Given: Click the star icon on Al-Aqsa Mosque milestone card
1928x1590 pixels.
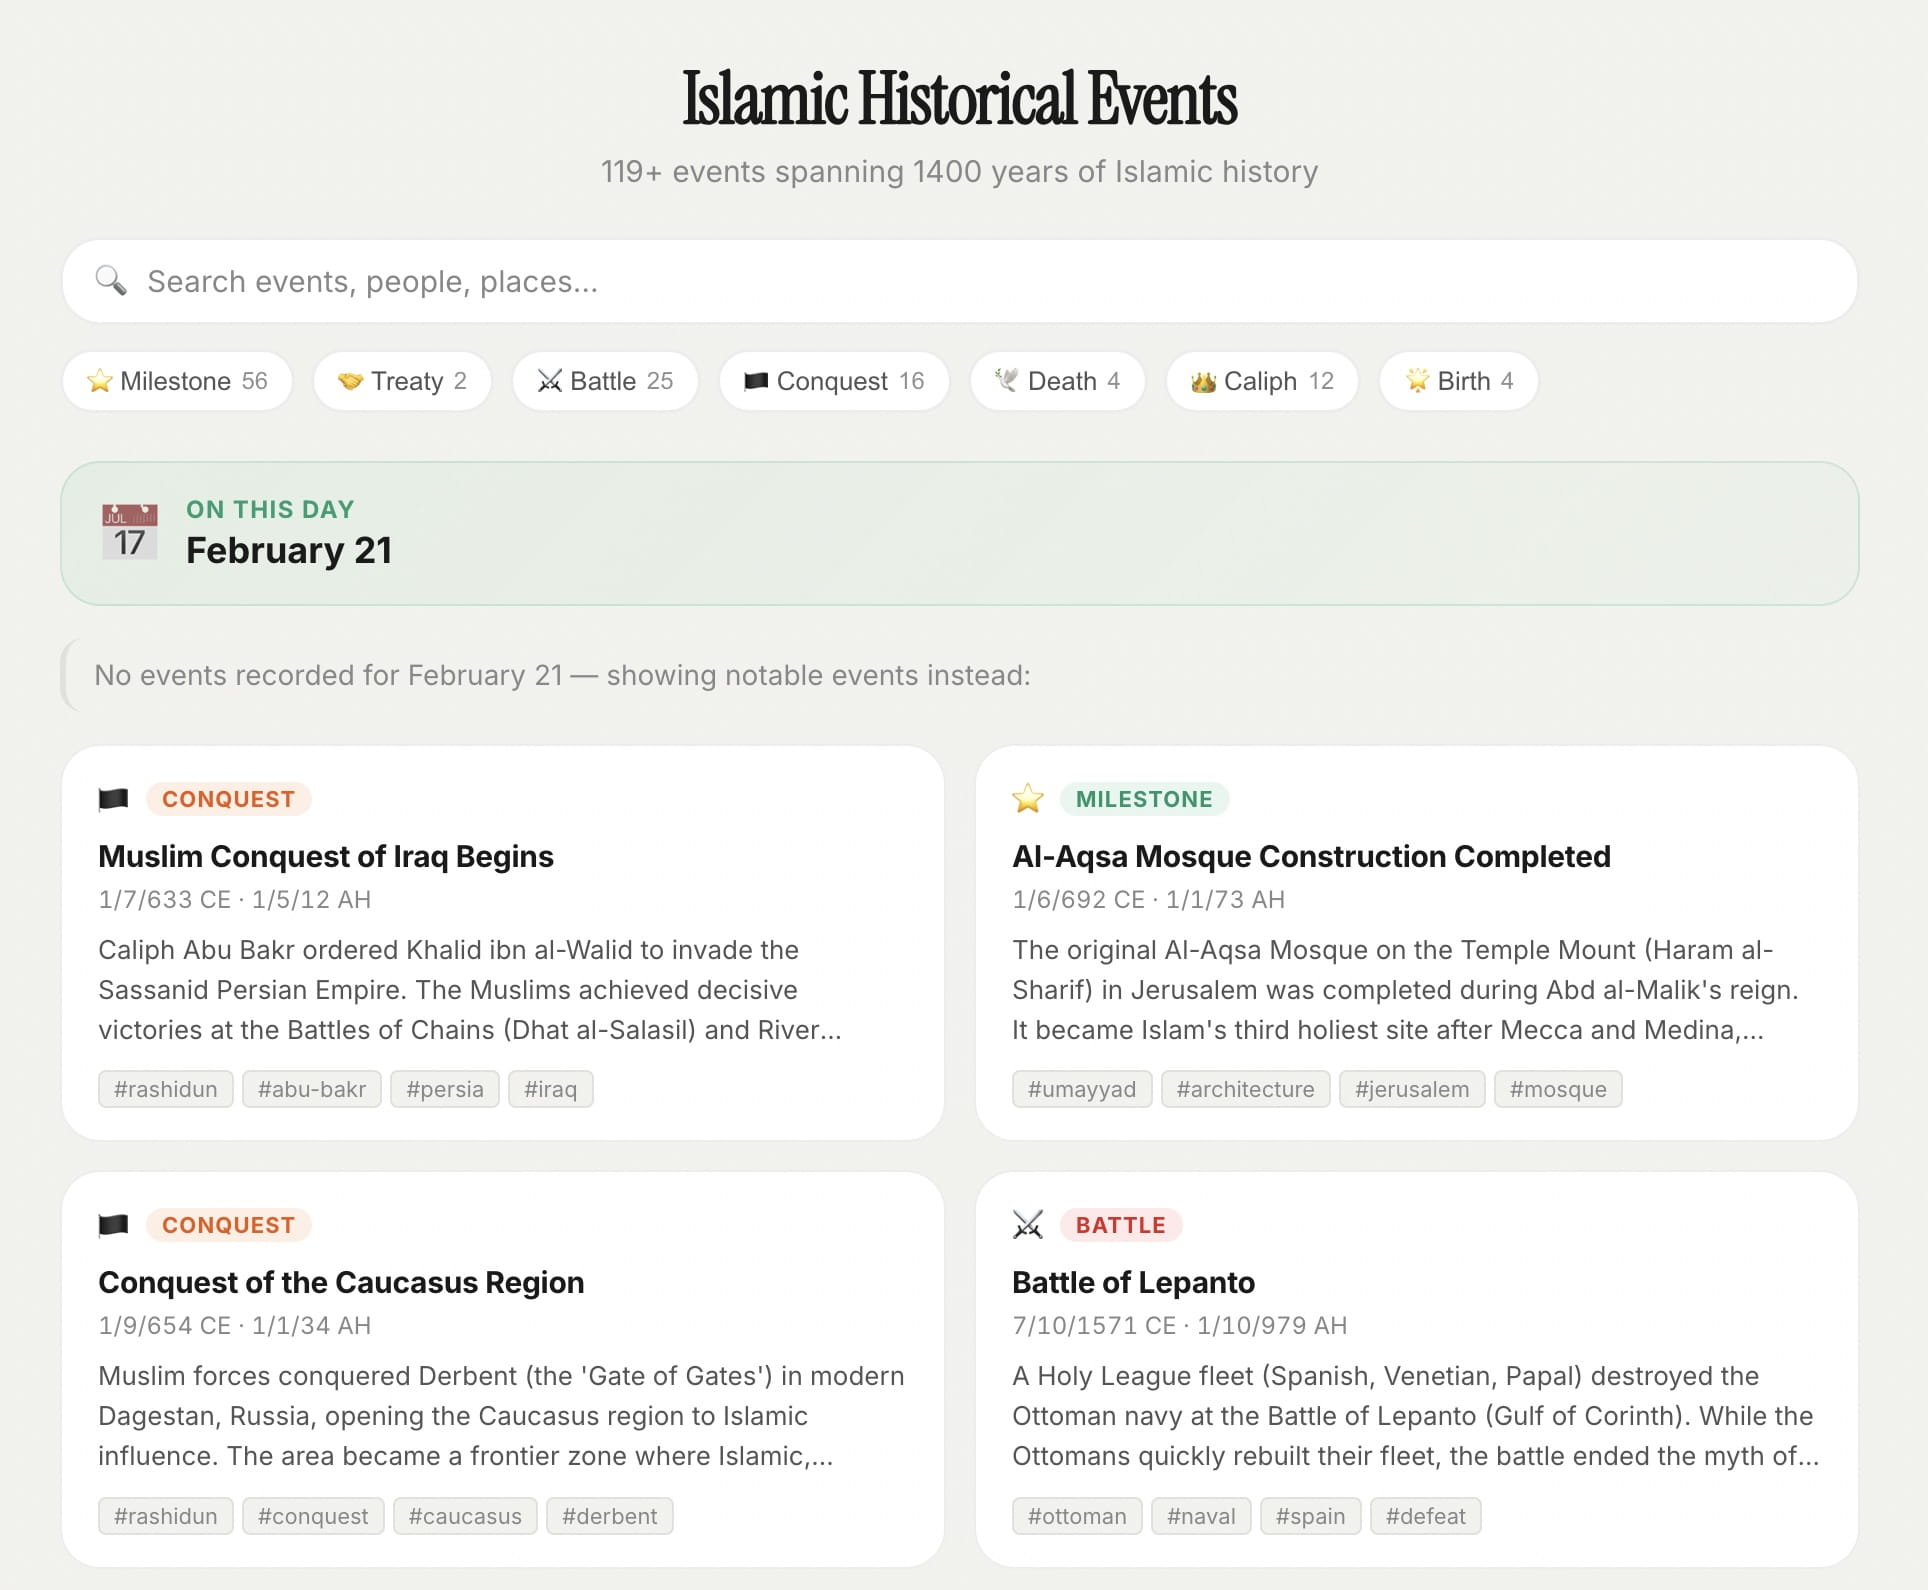Looking at the screenshot, I should [x=1028, y=798].
